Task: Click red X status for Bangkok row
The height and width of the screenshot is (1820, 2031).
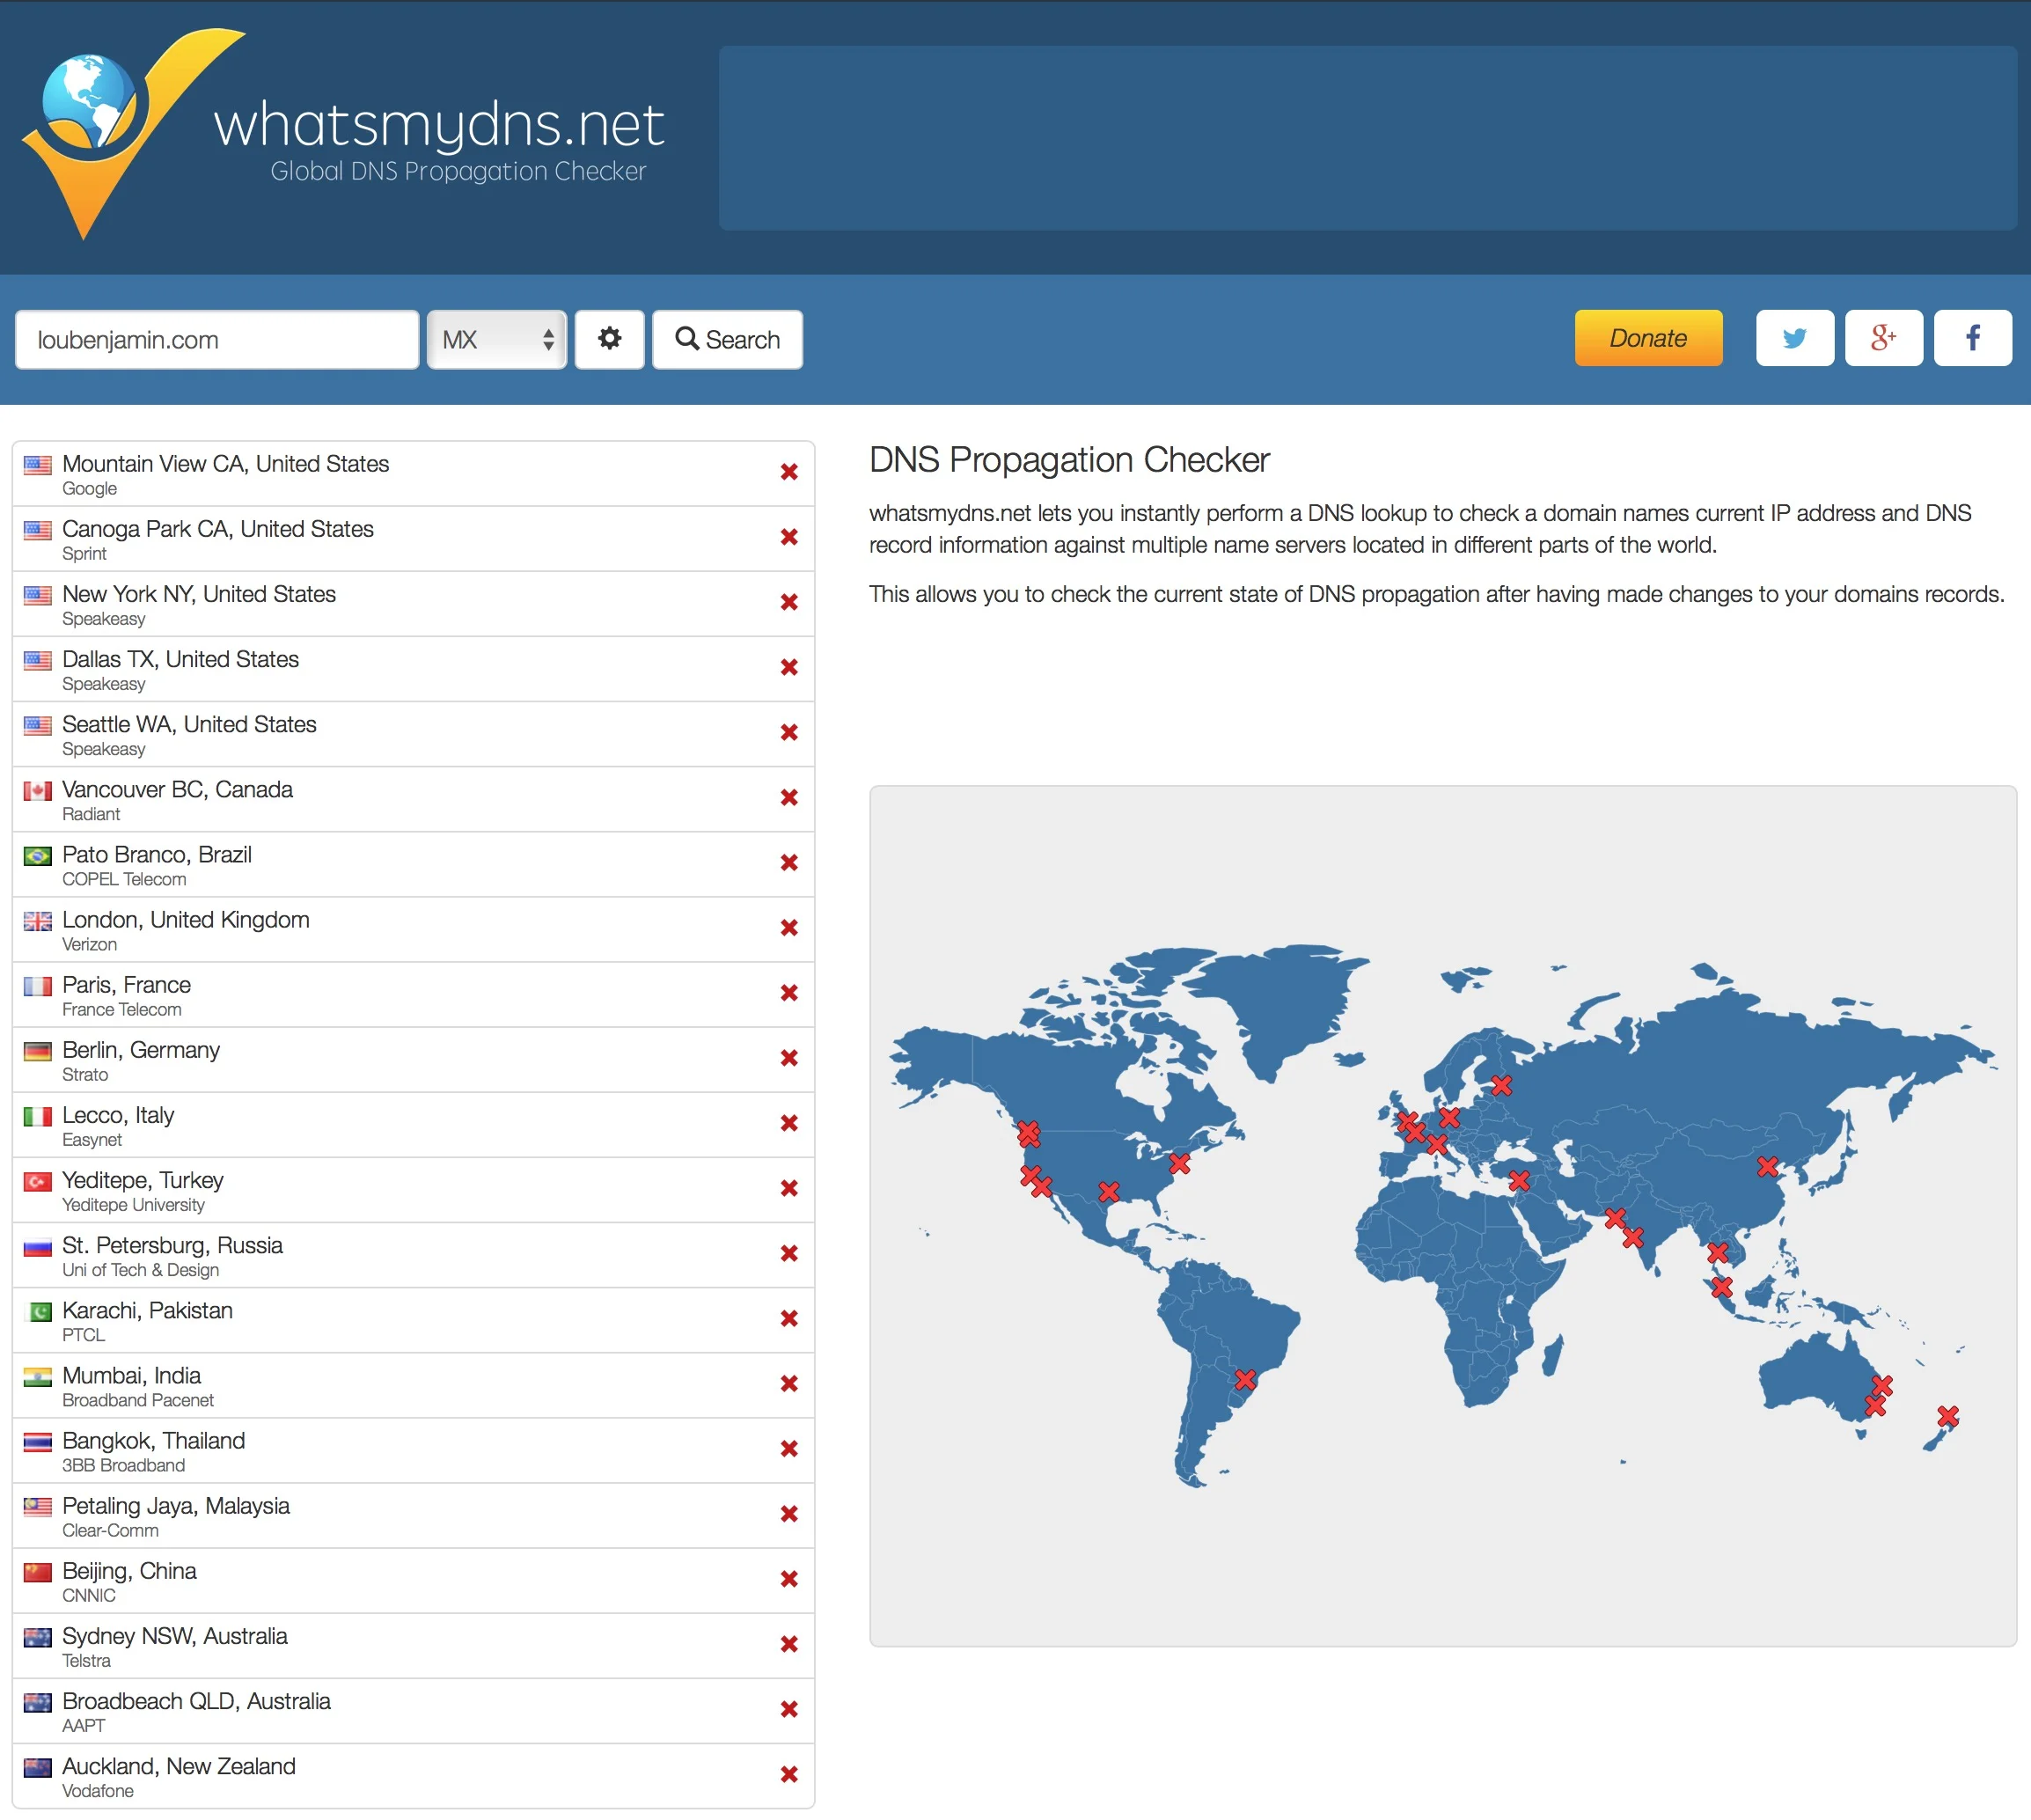Action: tap(789, 1448)
